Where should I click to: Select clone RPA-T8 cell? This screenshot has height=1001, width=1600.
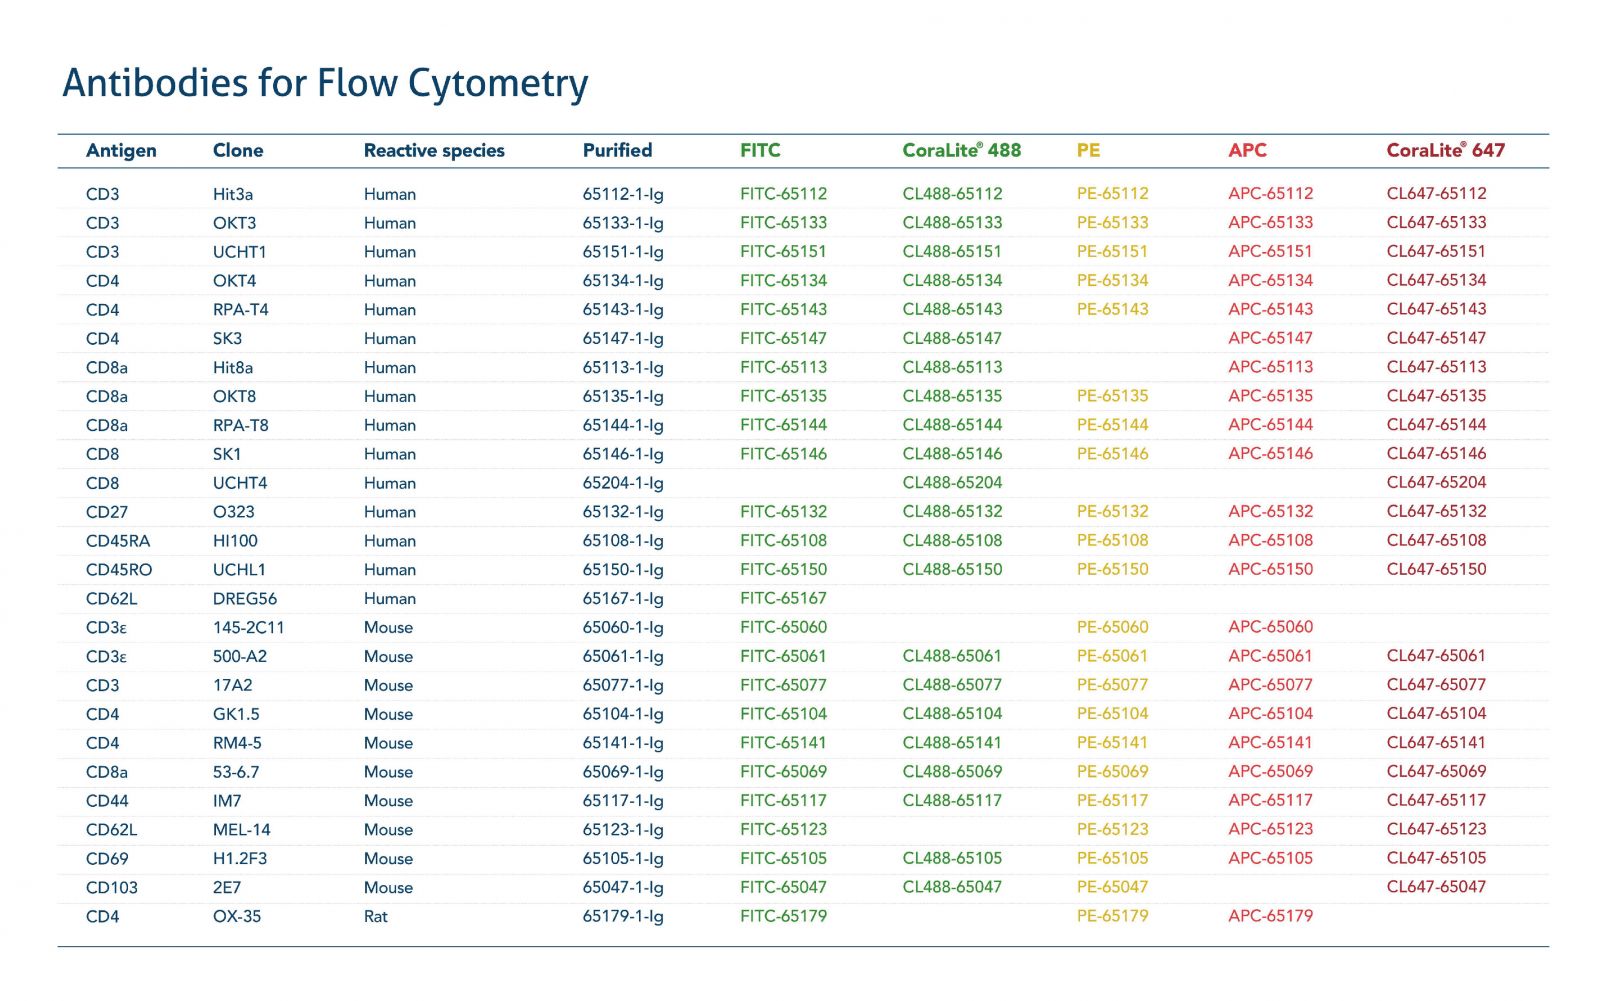tap(241, 426)
